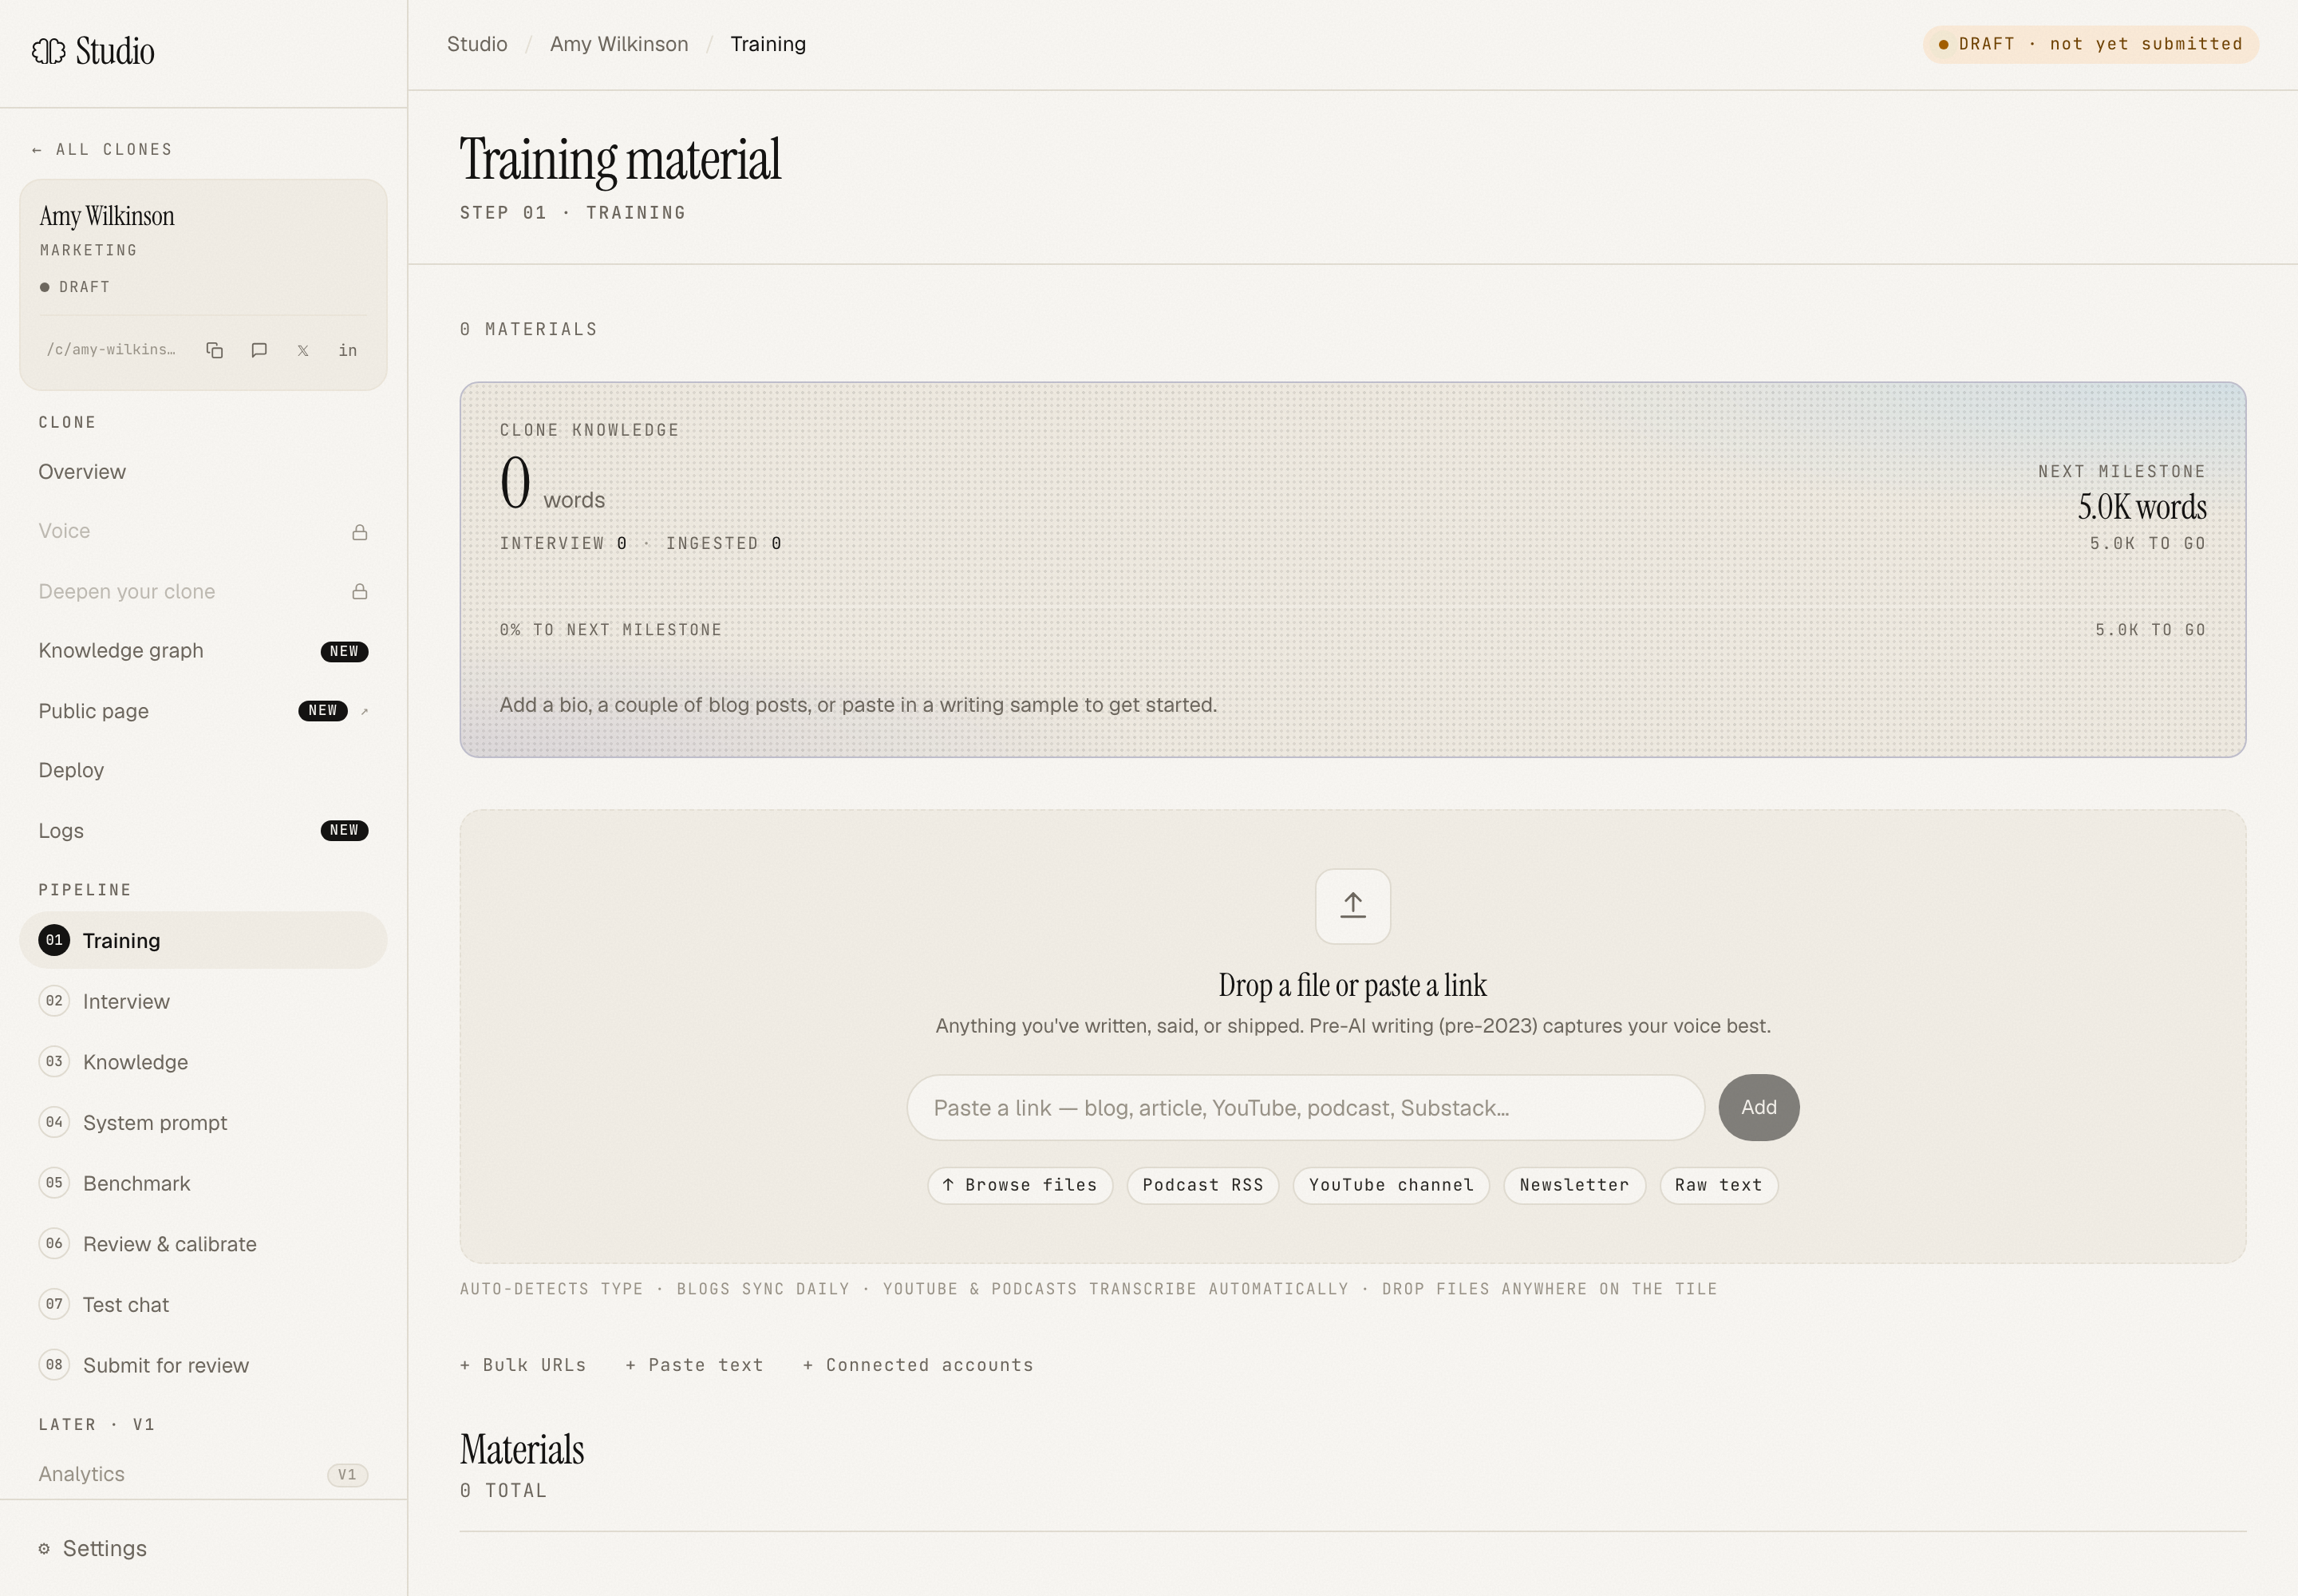Click + Connected accounts

(918, 1365)
